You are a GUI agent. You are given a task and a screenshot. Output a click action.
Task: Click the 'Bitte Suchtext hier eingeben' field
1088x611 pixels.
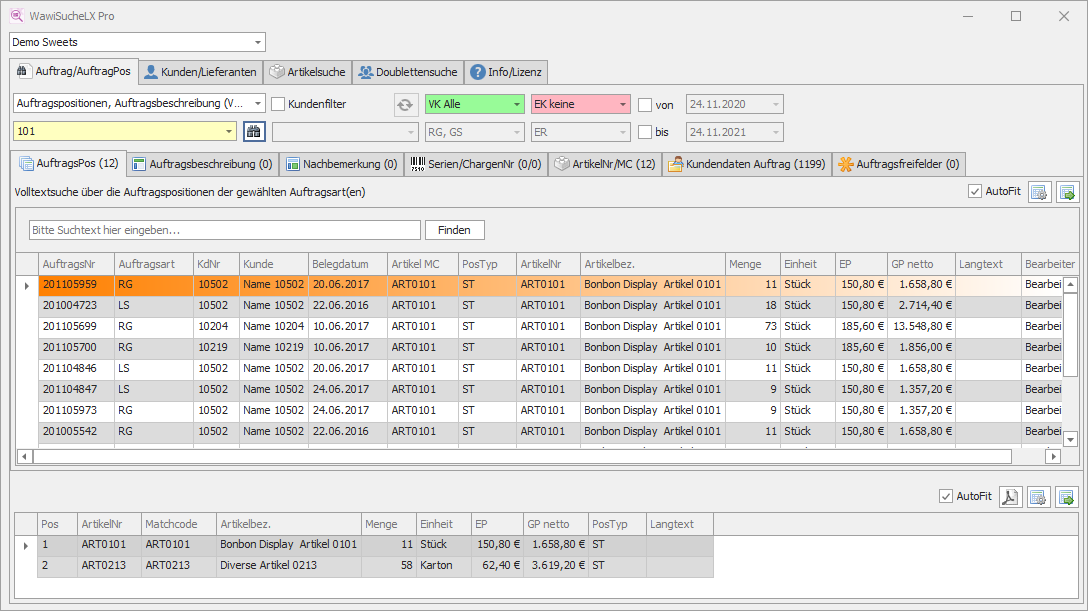coord(225,230)
